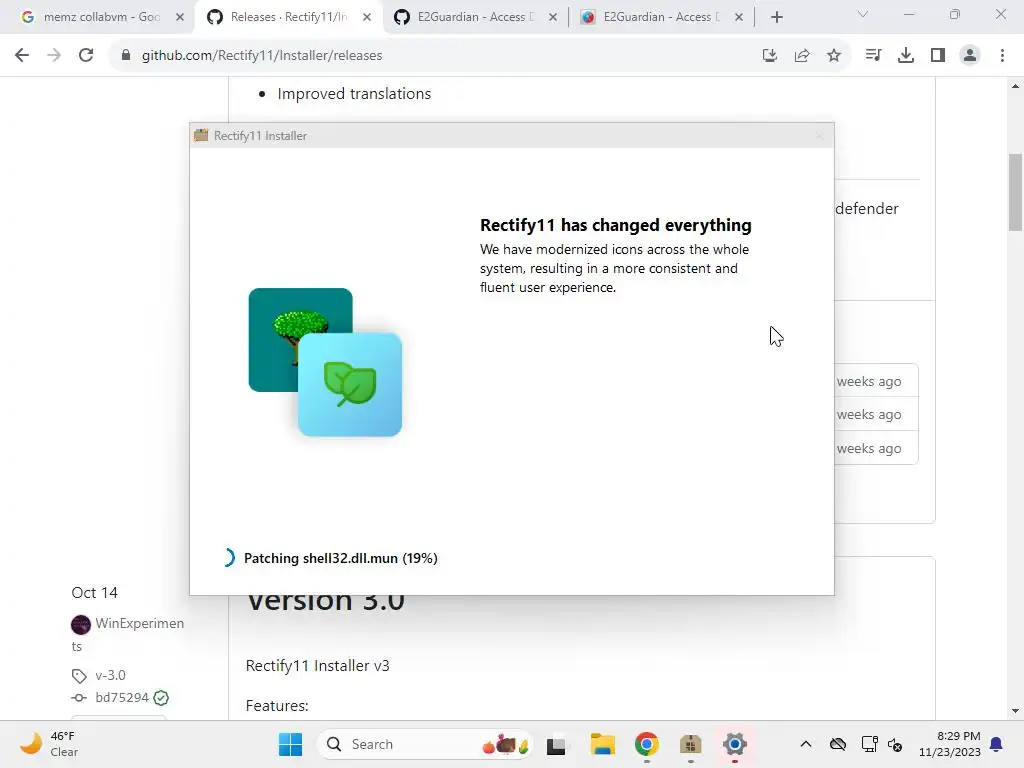
Task: Open the Rectify11 installer taskbar icon
Action: (690, 744)
